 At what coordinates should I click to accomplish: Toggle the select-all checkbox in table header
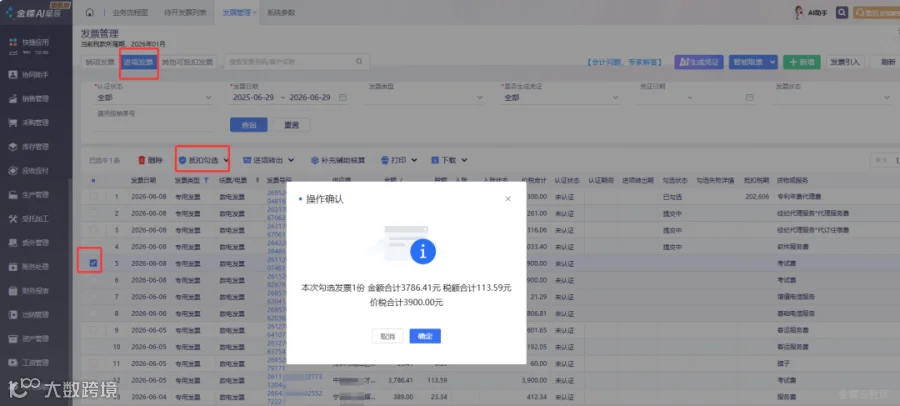[94, 180]
